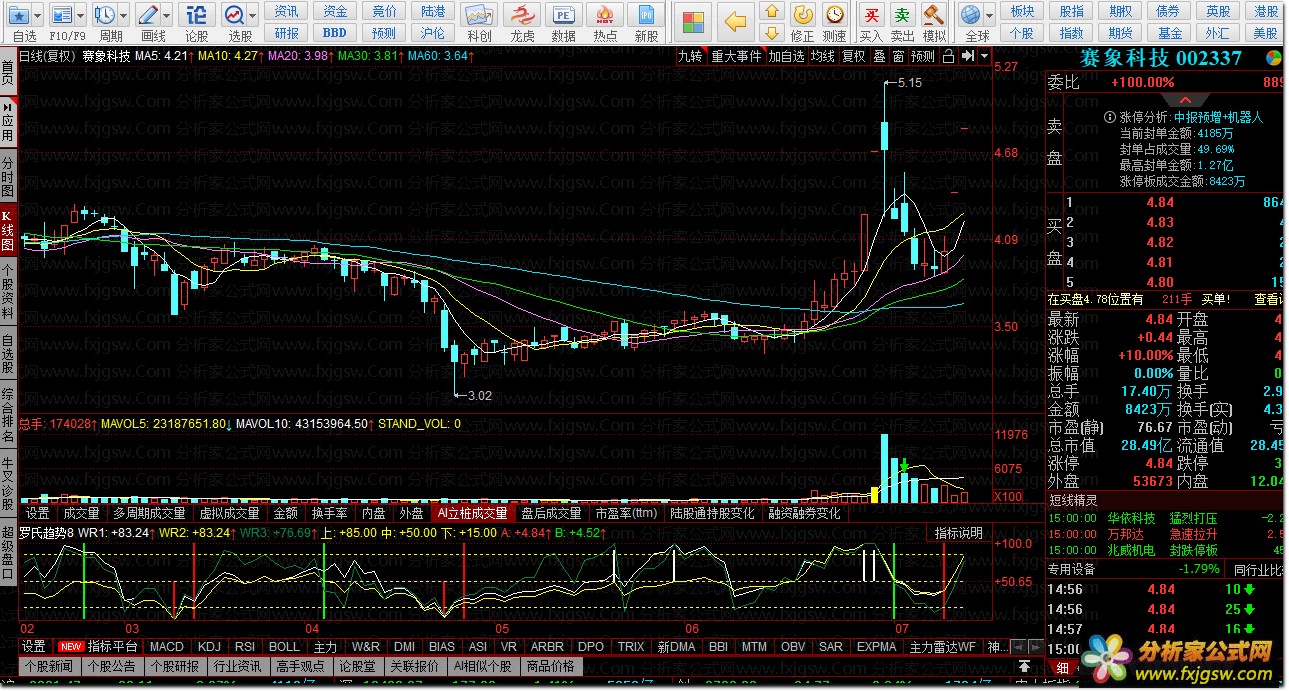
Task: Toggle 九转 indicator in chart toolbar
Action: [690, 57]
